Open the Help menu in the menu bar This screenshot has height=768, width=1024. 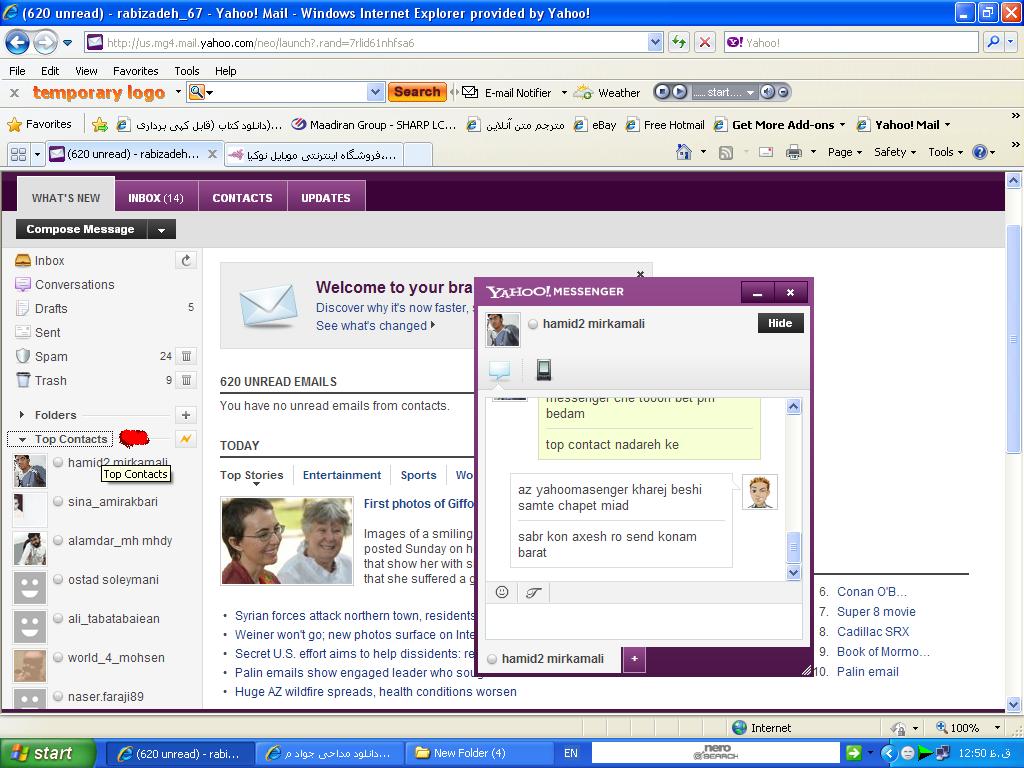(x=225, y=71)
